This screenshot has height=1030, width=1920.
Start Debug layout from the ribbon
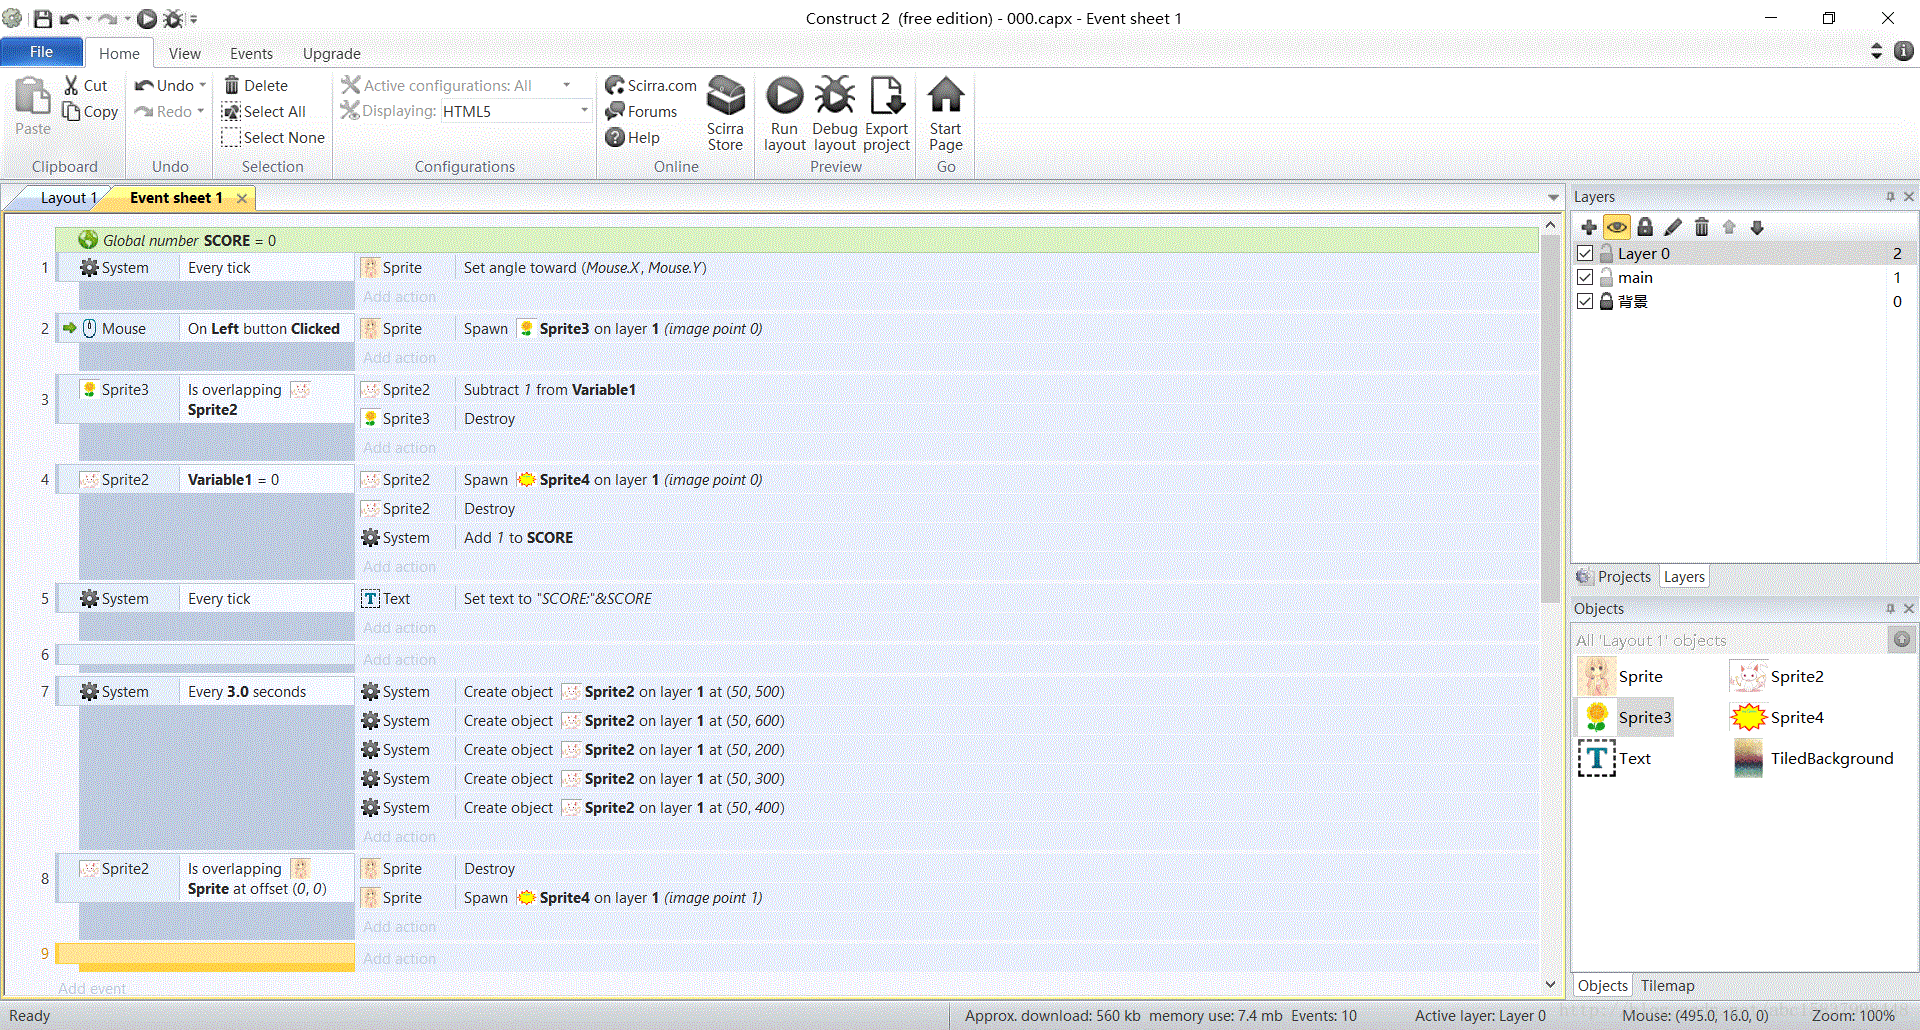[835, 114]
